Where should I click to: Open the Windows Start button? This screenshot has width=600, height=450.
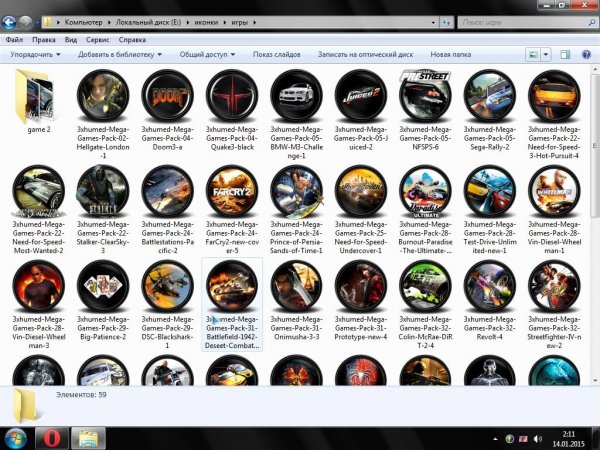15,438
